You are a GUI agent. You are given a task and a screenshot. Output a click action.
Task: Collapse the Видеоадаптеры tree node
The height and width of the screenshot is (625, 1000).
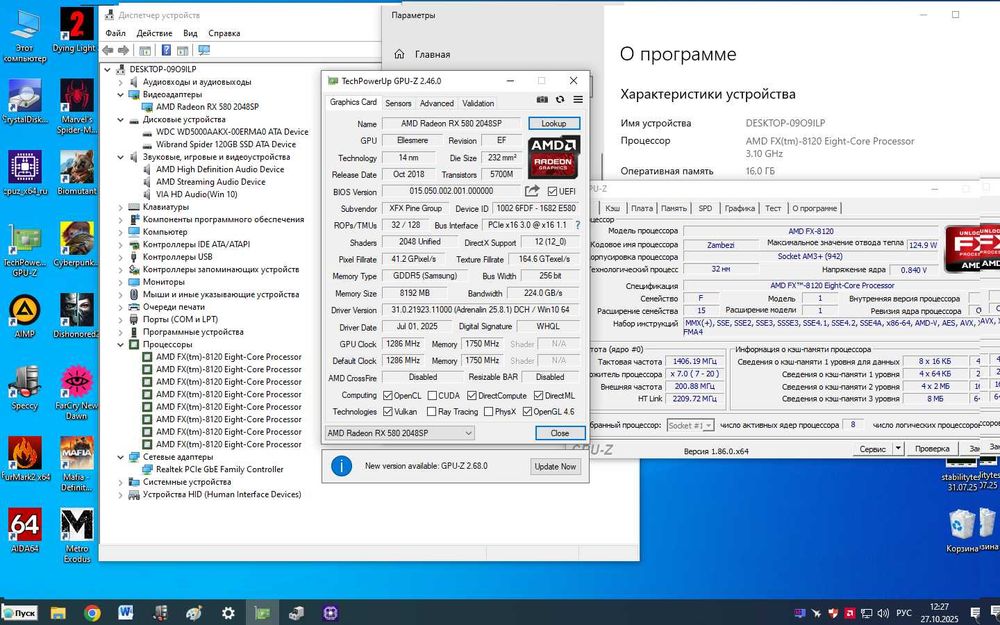(x=121, y=94)
